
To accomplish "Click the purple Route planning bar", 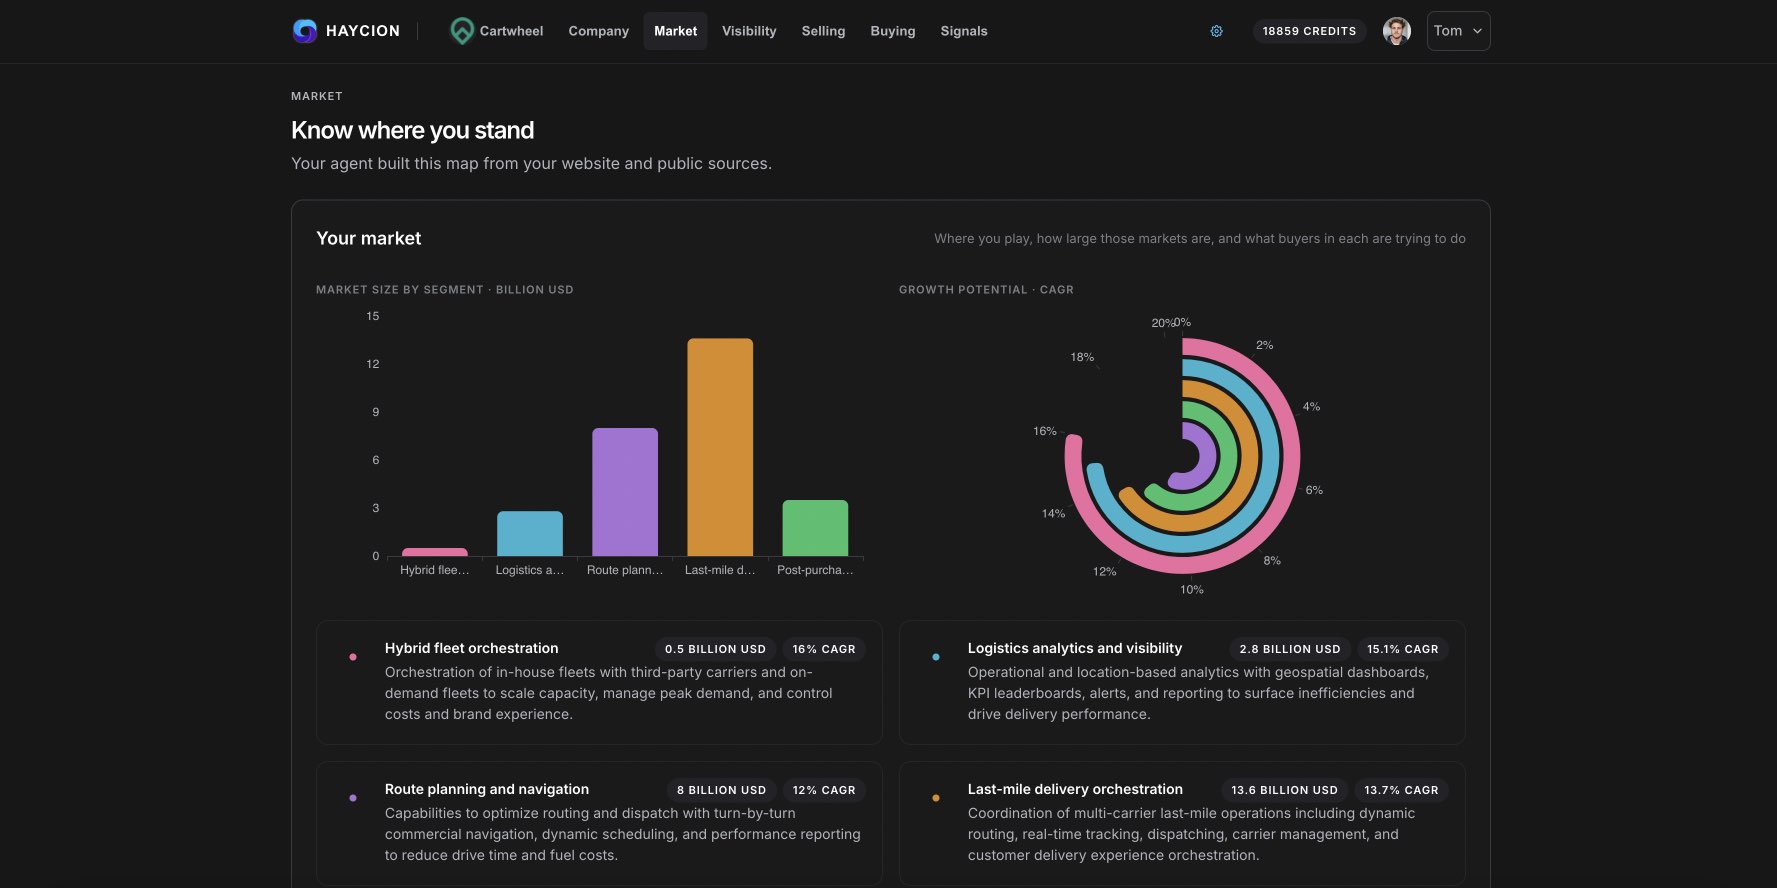I will click(x=625, y=492).
